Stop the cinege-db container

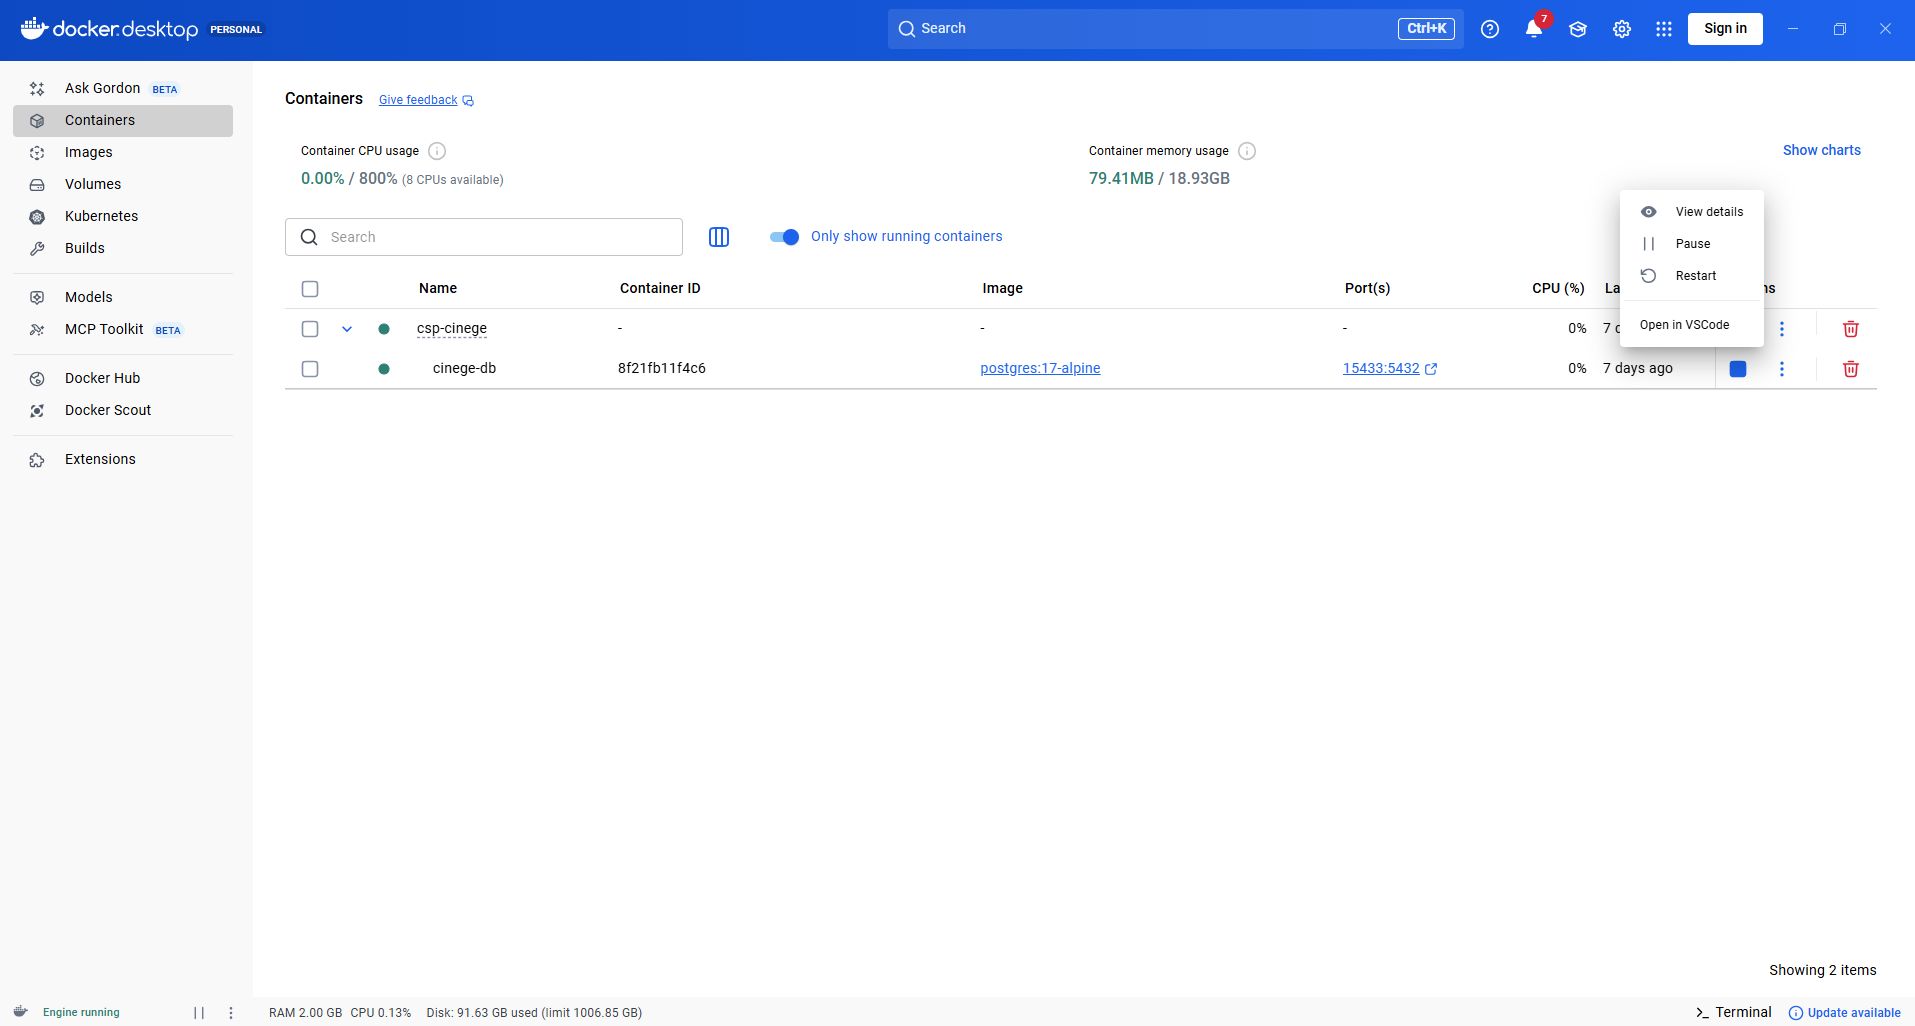1738,369
